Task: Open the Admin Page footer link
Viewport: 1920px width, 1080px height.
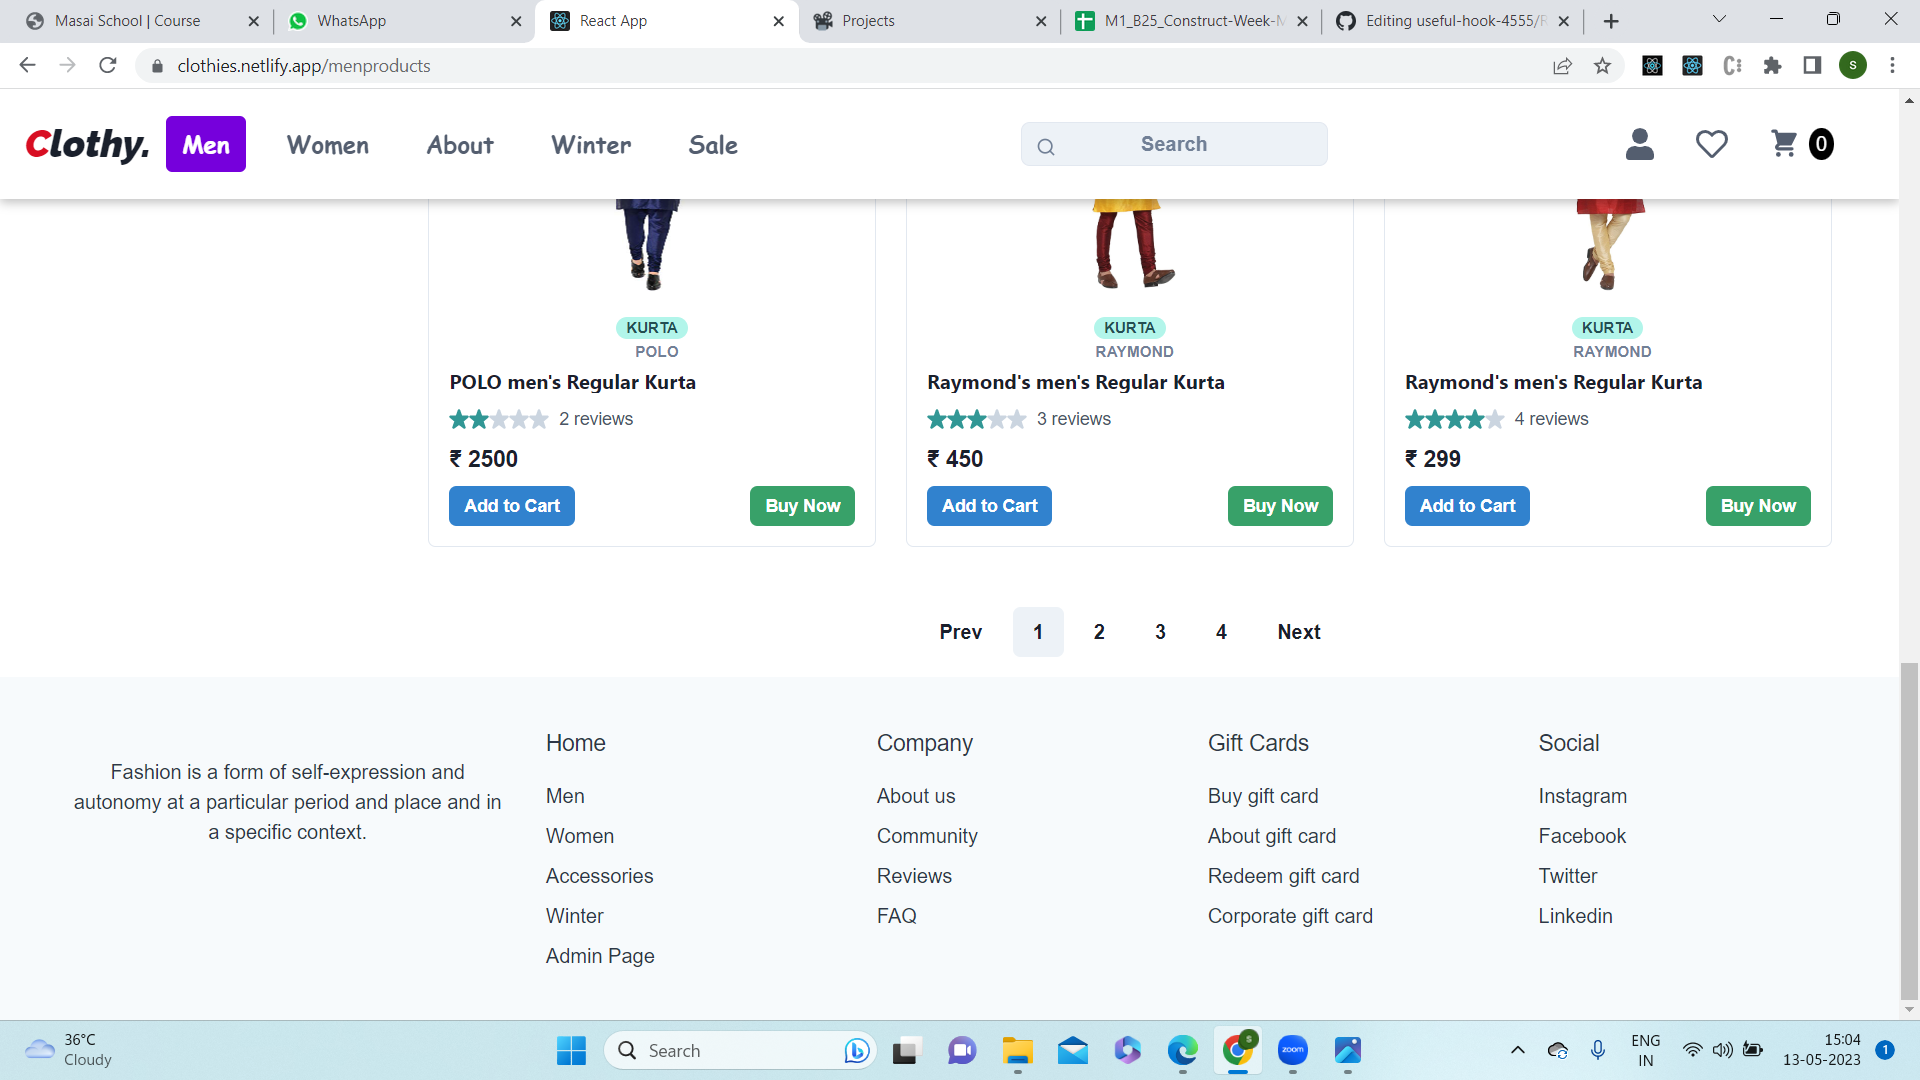Action: coord(599,956)
